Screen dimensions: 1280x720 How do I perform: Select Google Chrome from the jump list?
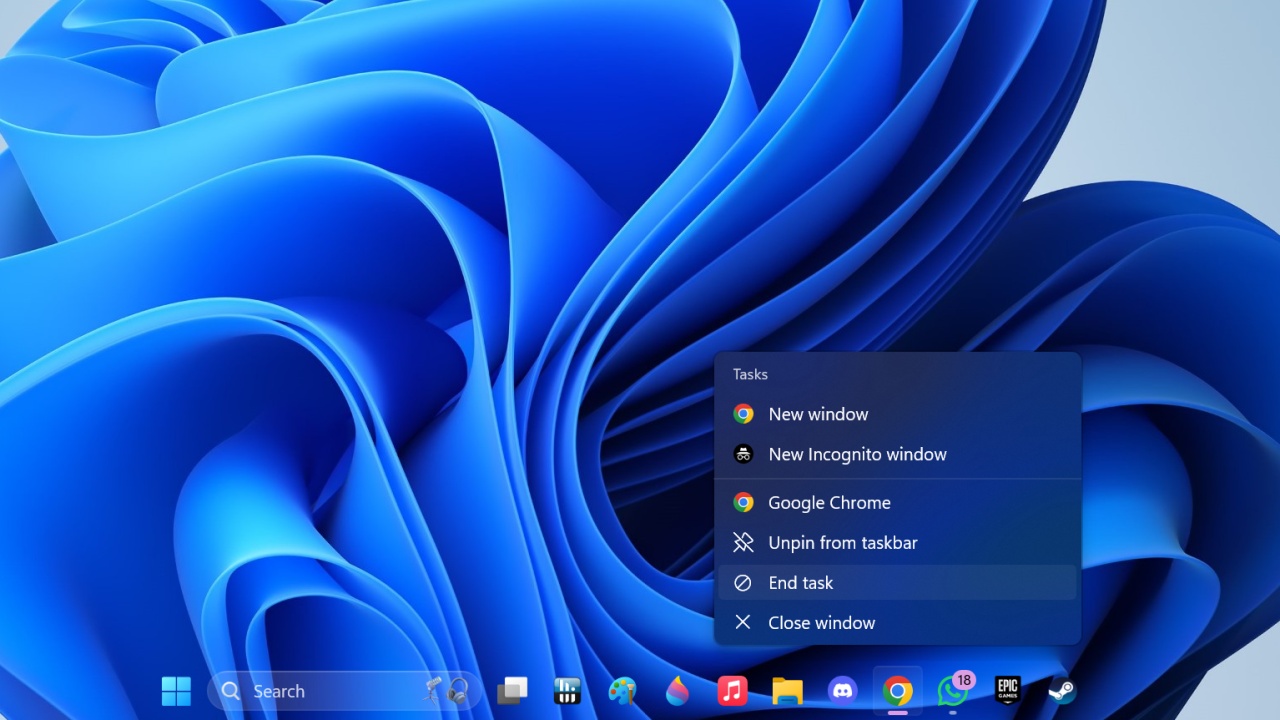pyautogui.click(x=828, y=502)
